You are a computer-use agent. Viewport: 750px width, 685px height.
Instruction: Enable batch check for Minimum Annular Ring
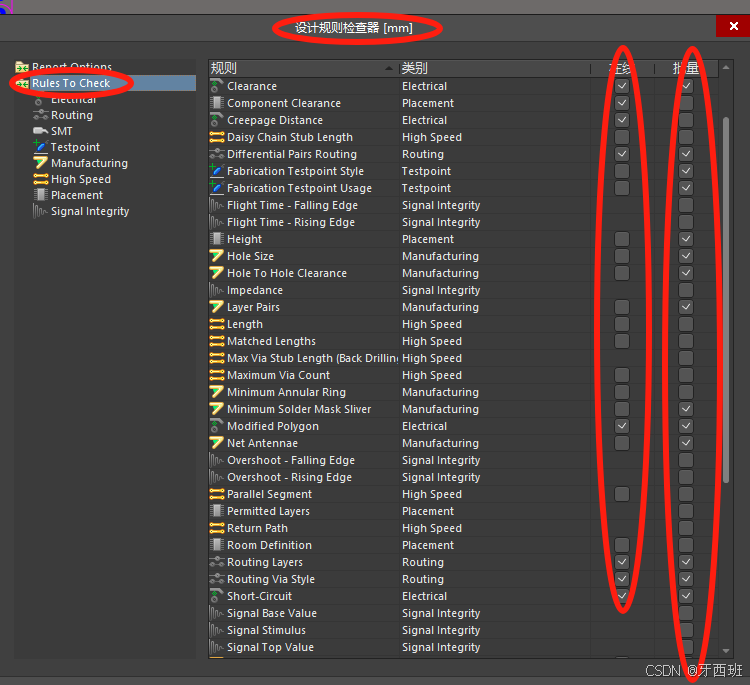686,392
